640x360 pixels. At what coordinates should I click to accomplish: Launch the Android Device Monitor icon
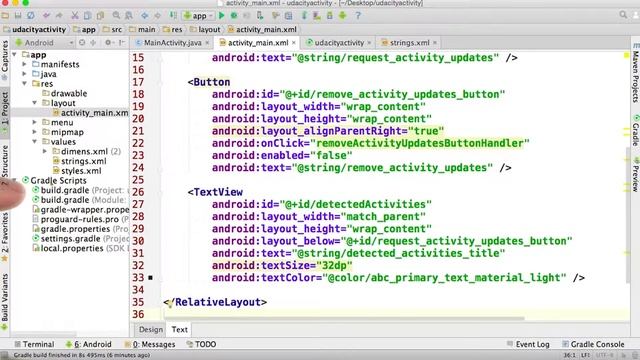342,16
